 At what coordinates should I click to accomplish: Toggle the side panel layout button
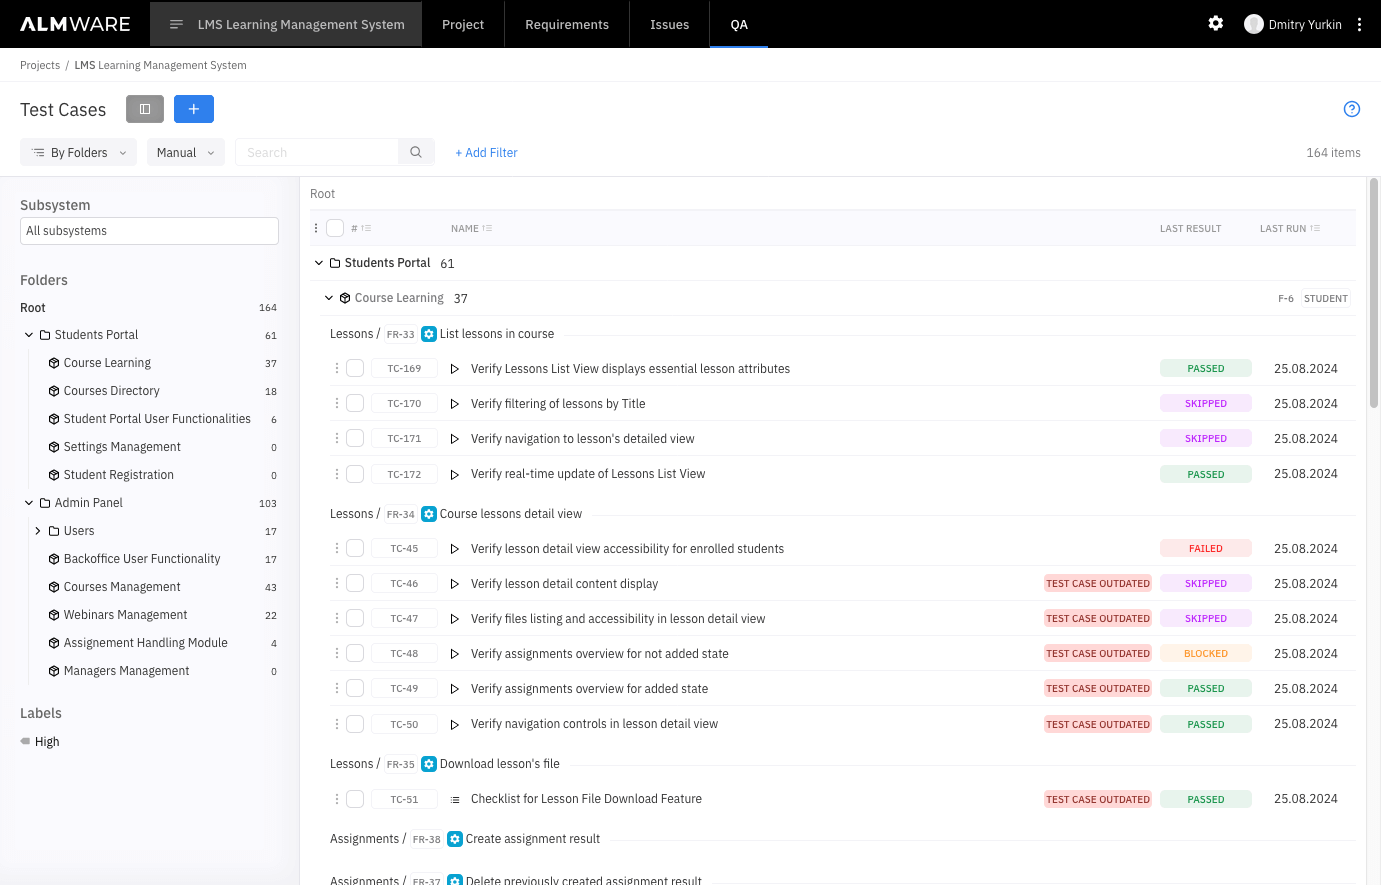click(x=145, y=109)
